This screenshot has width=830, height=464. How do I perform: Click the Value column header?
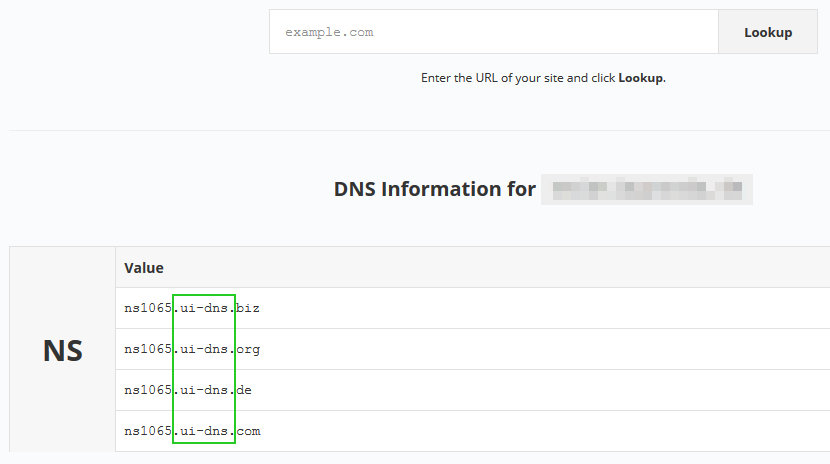point(144,268)
